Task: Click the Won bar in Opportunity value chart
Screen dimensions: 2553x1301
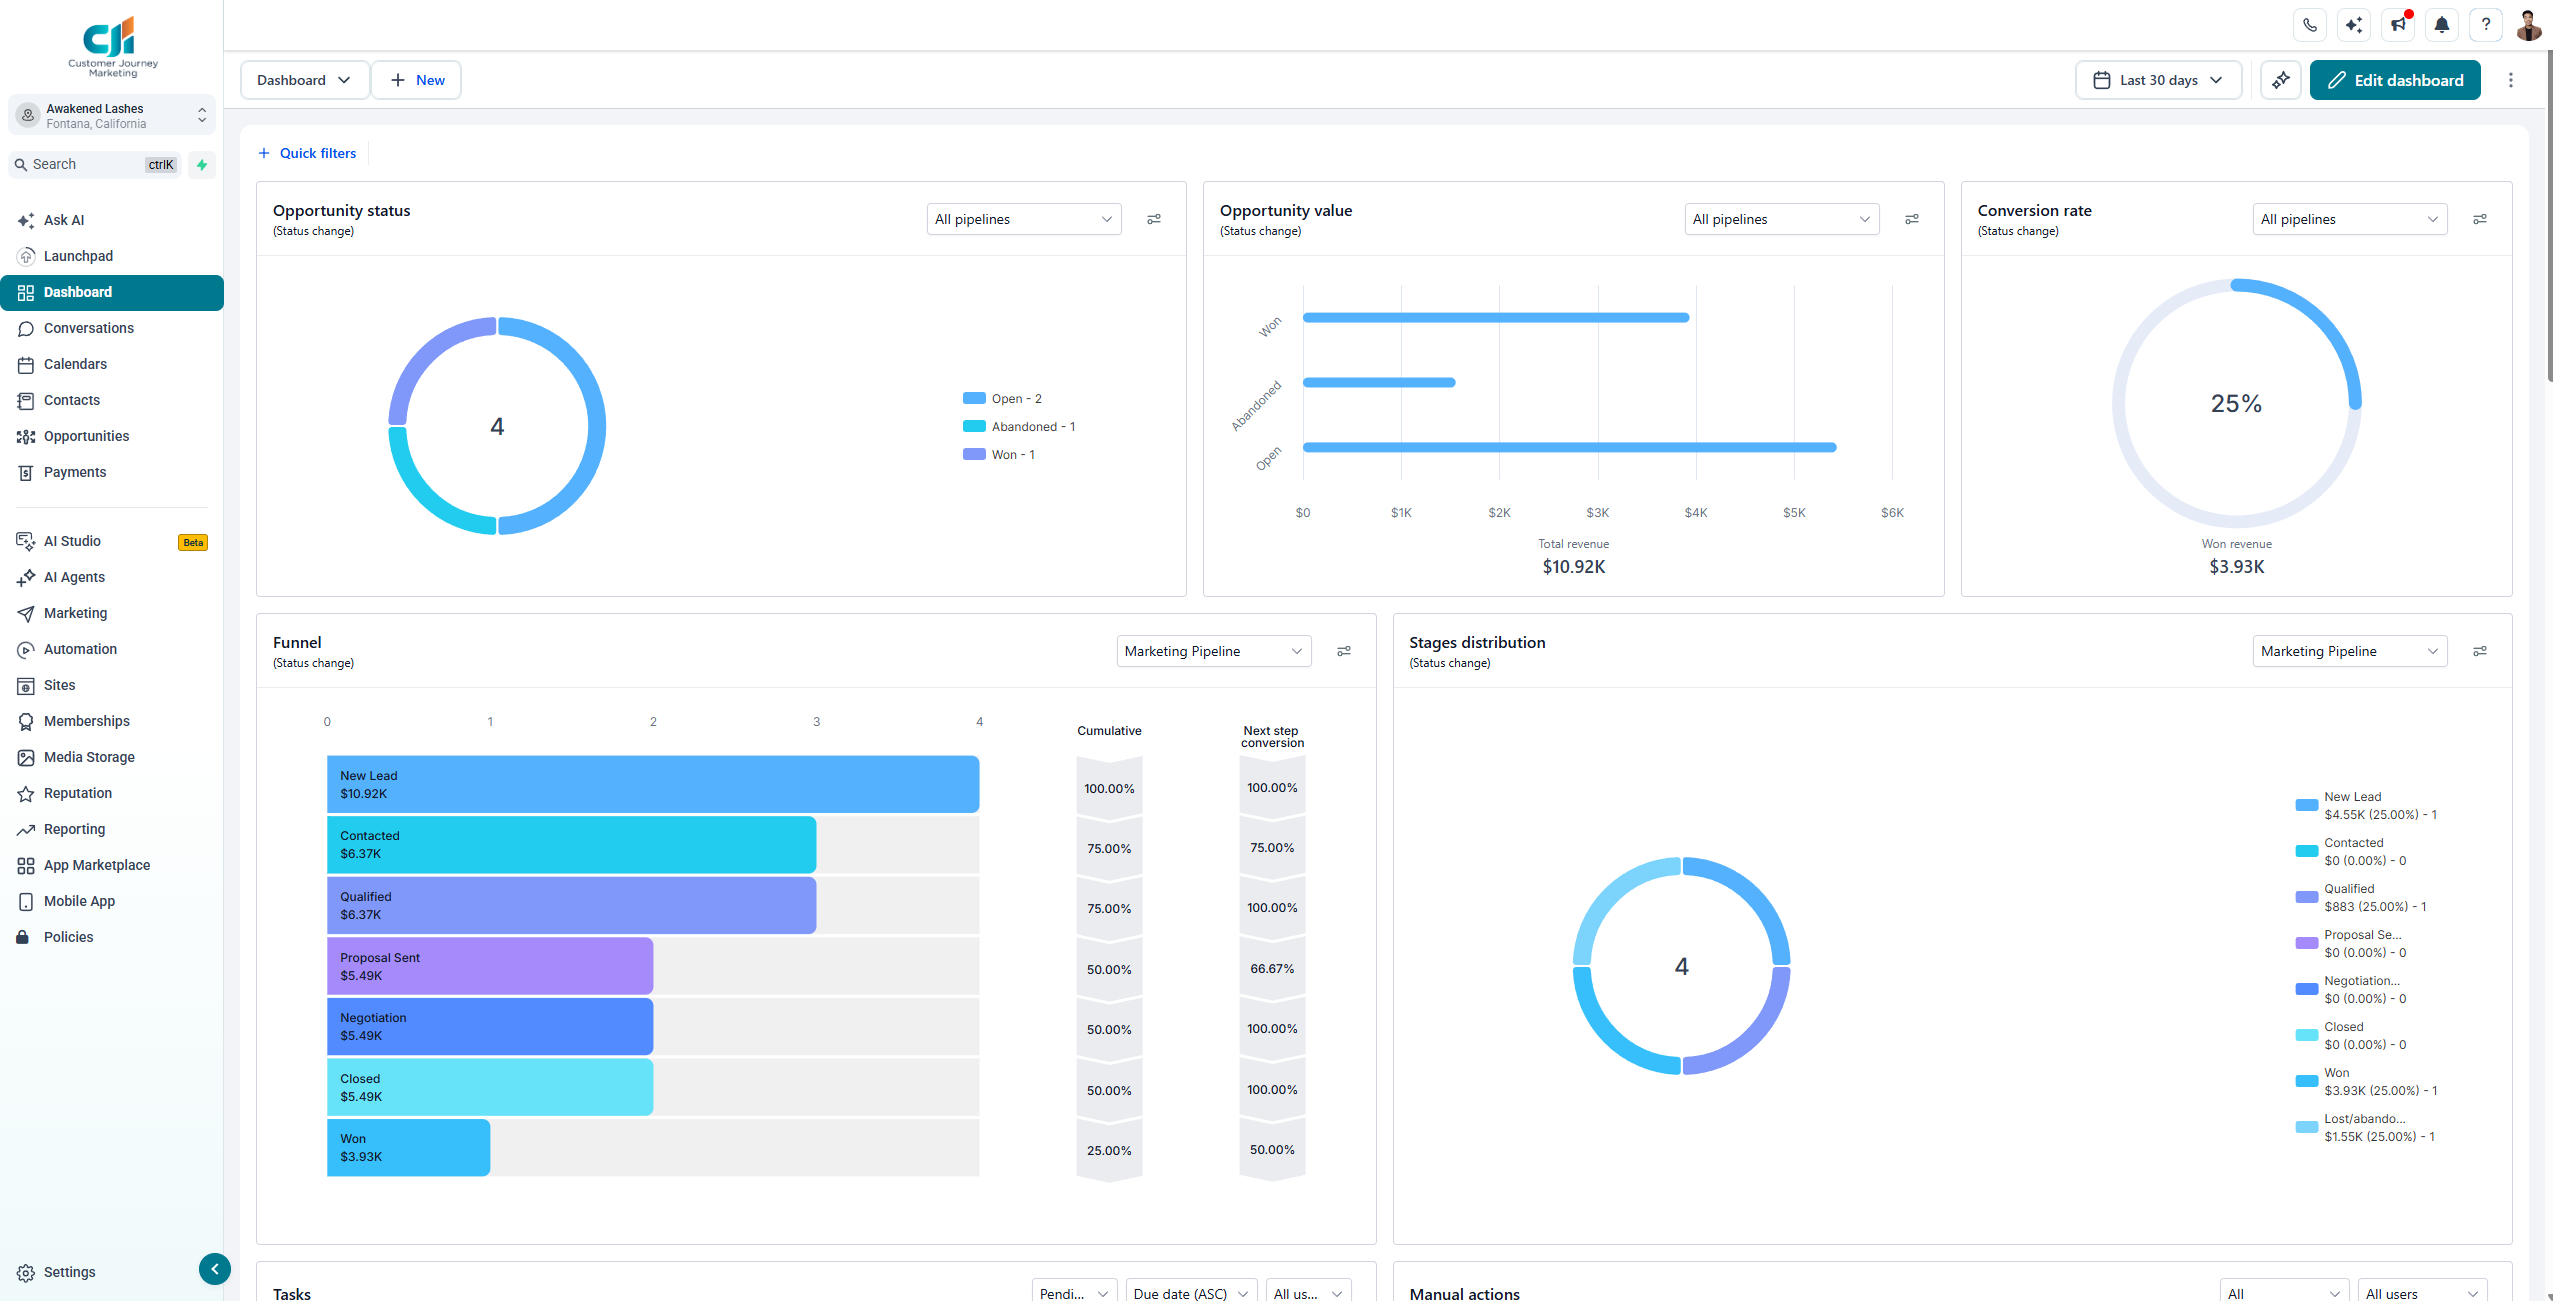Action: pyautogui.click(x=1496, y=318)
